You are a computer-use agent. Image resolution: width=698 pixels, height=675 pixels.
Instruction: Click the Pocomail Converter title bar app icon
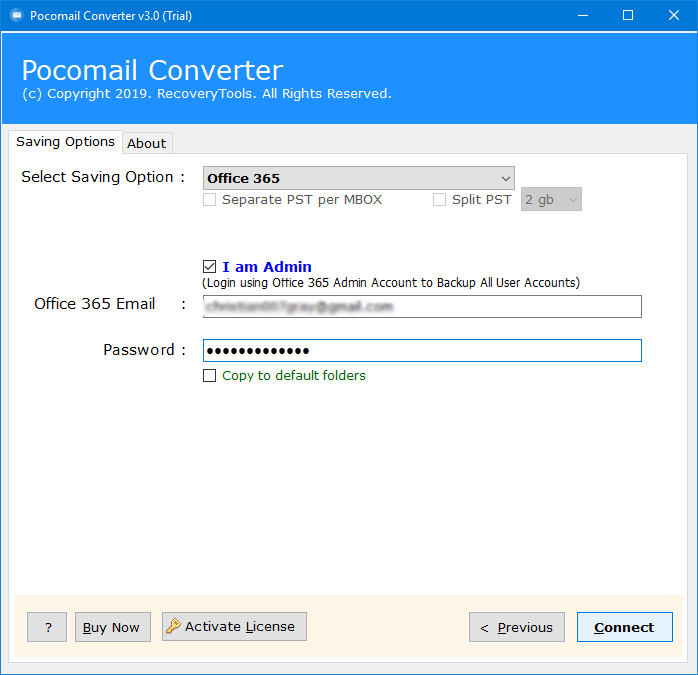click(16, 16)
